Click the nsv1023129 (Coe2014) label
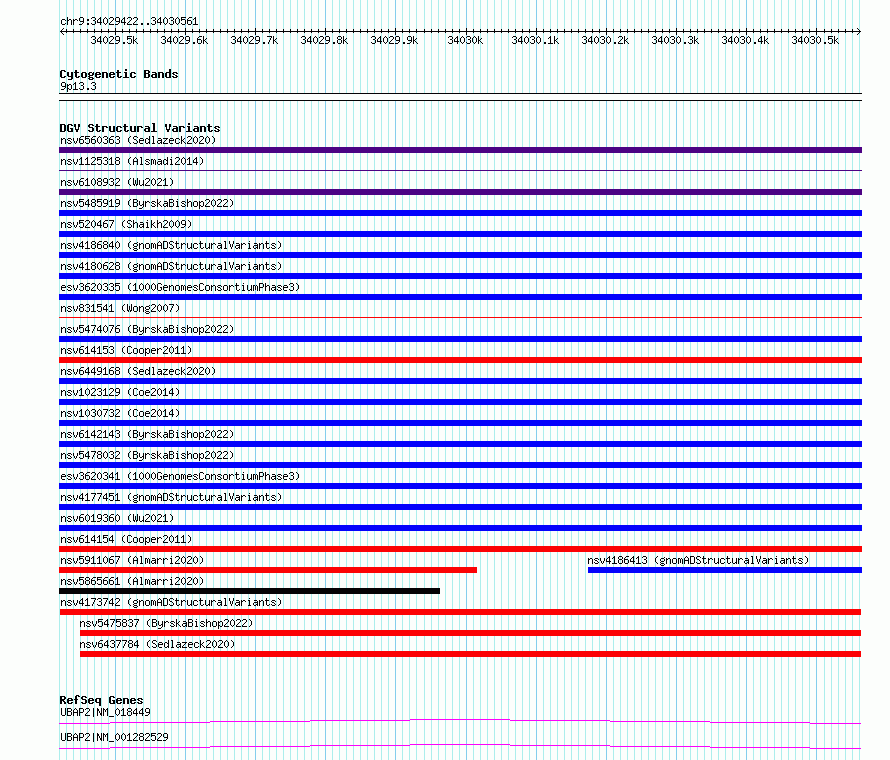Screen dimensions: 890x760 pos(120,392)
